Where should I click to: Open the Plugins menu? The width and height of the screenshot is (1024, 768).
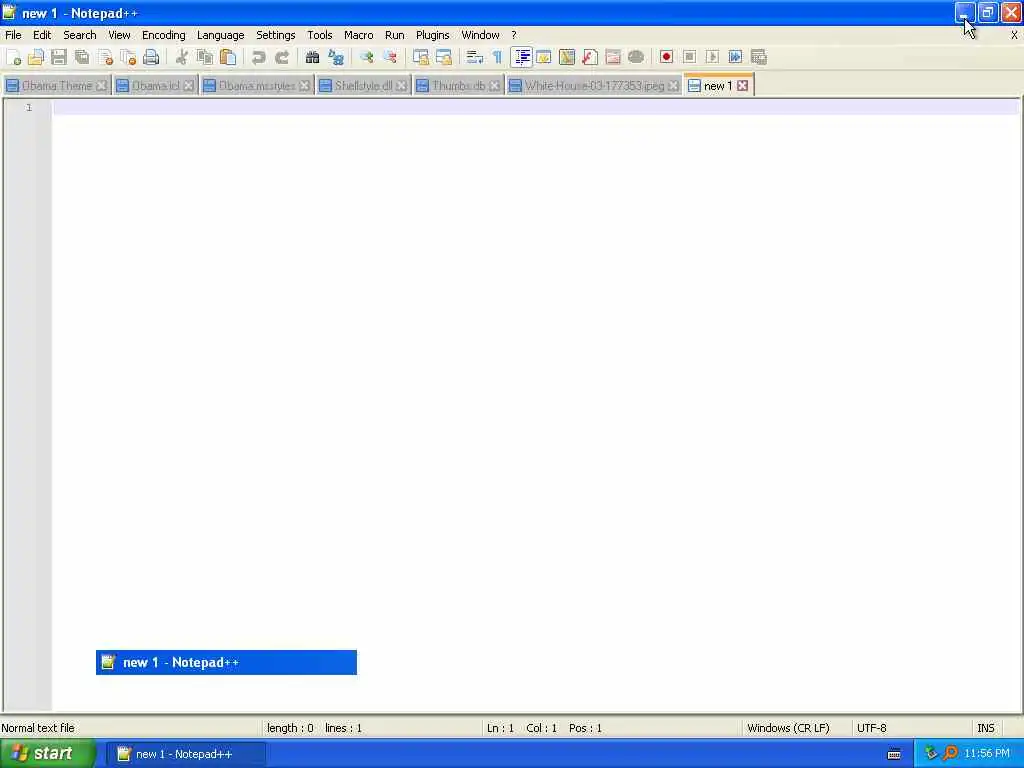432,35
